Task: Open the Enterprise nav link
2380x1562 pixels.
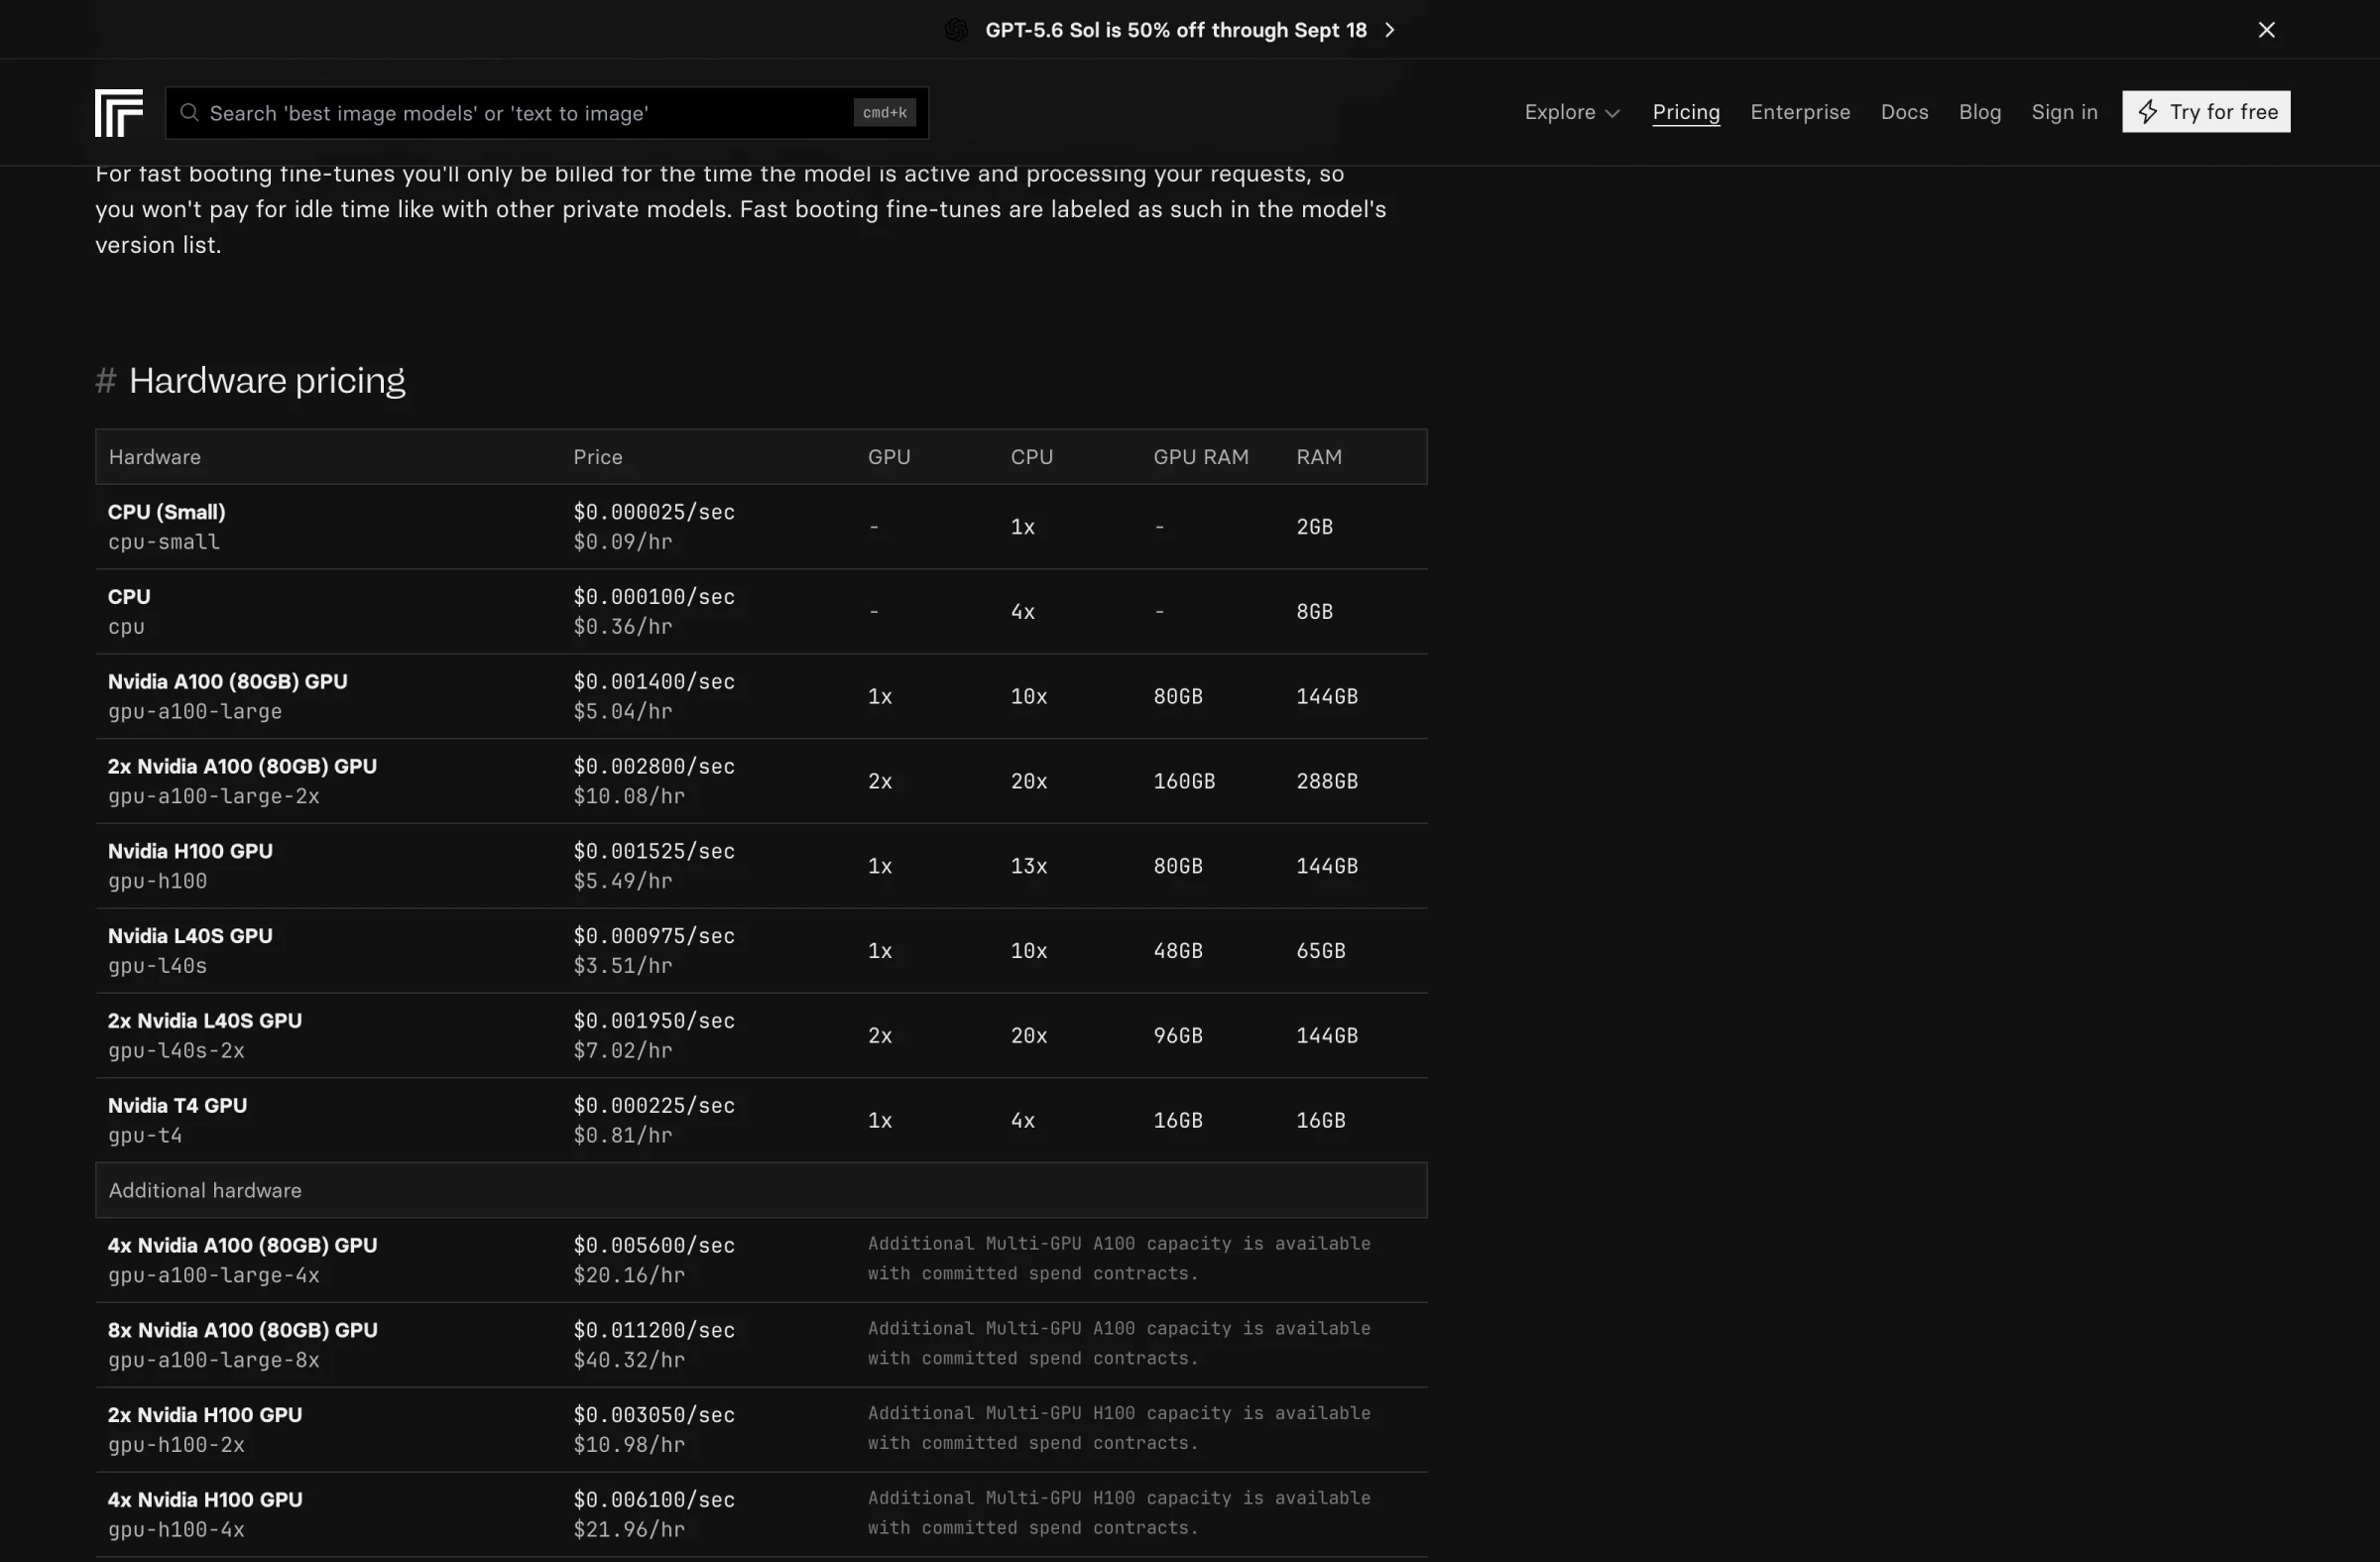Action: 1800,112
